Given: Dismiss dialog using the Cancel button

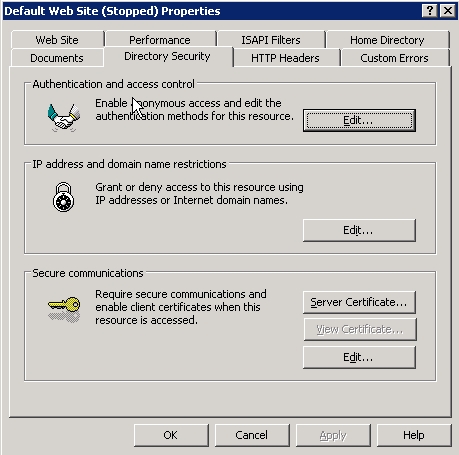Looking at the screenshot, I should 252,435.
